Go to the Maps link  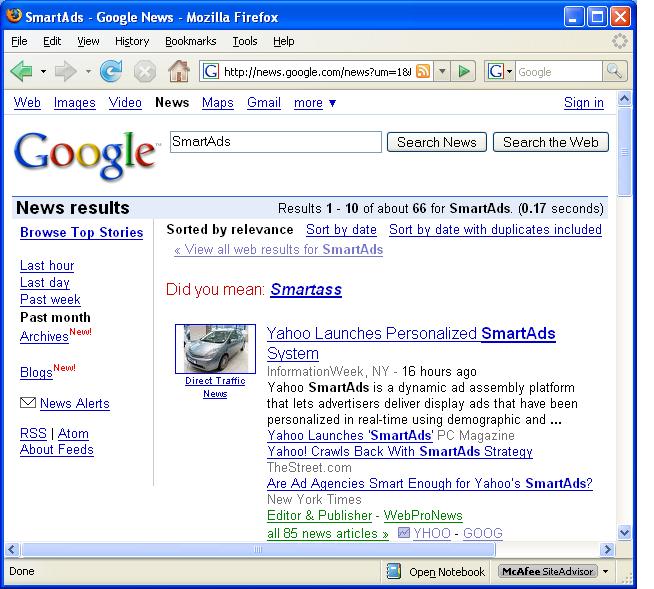[x=218, y=103]
